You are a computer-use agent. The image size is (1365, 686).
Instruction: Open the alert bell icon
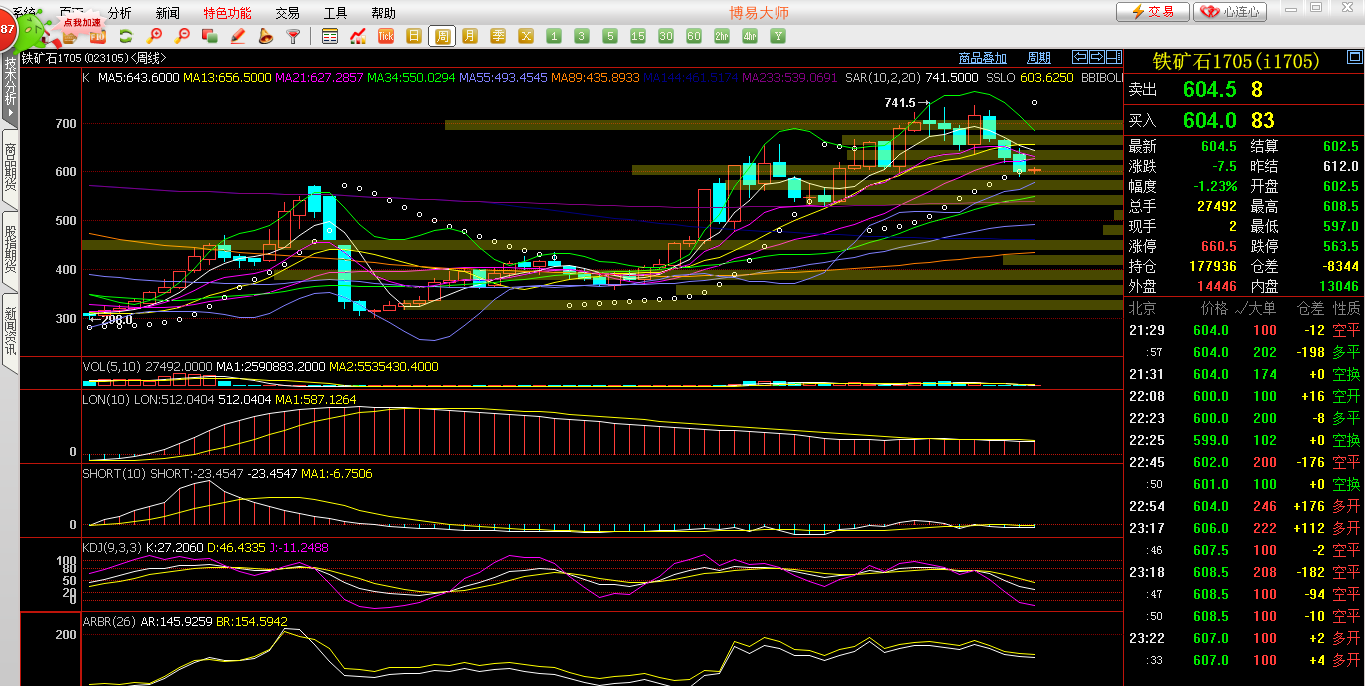pos(266,36)
